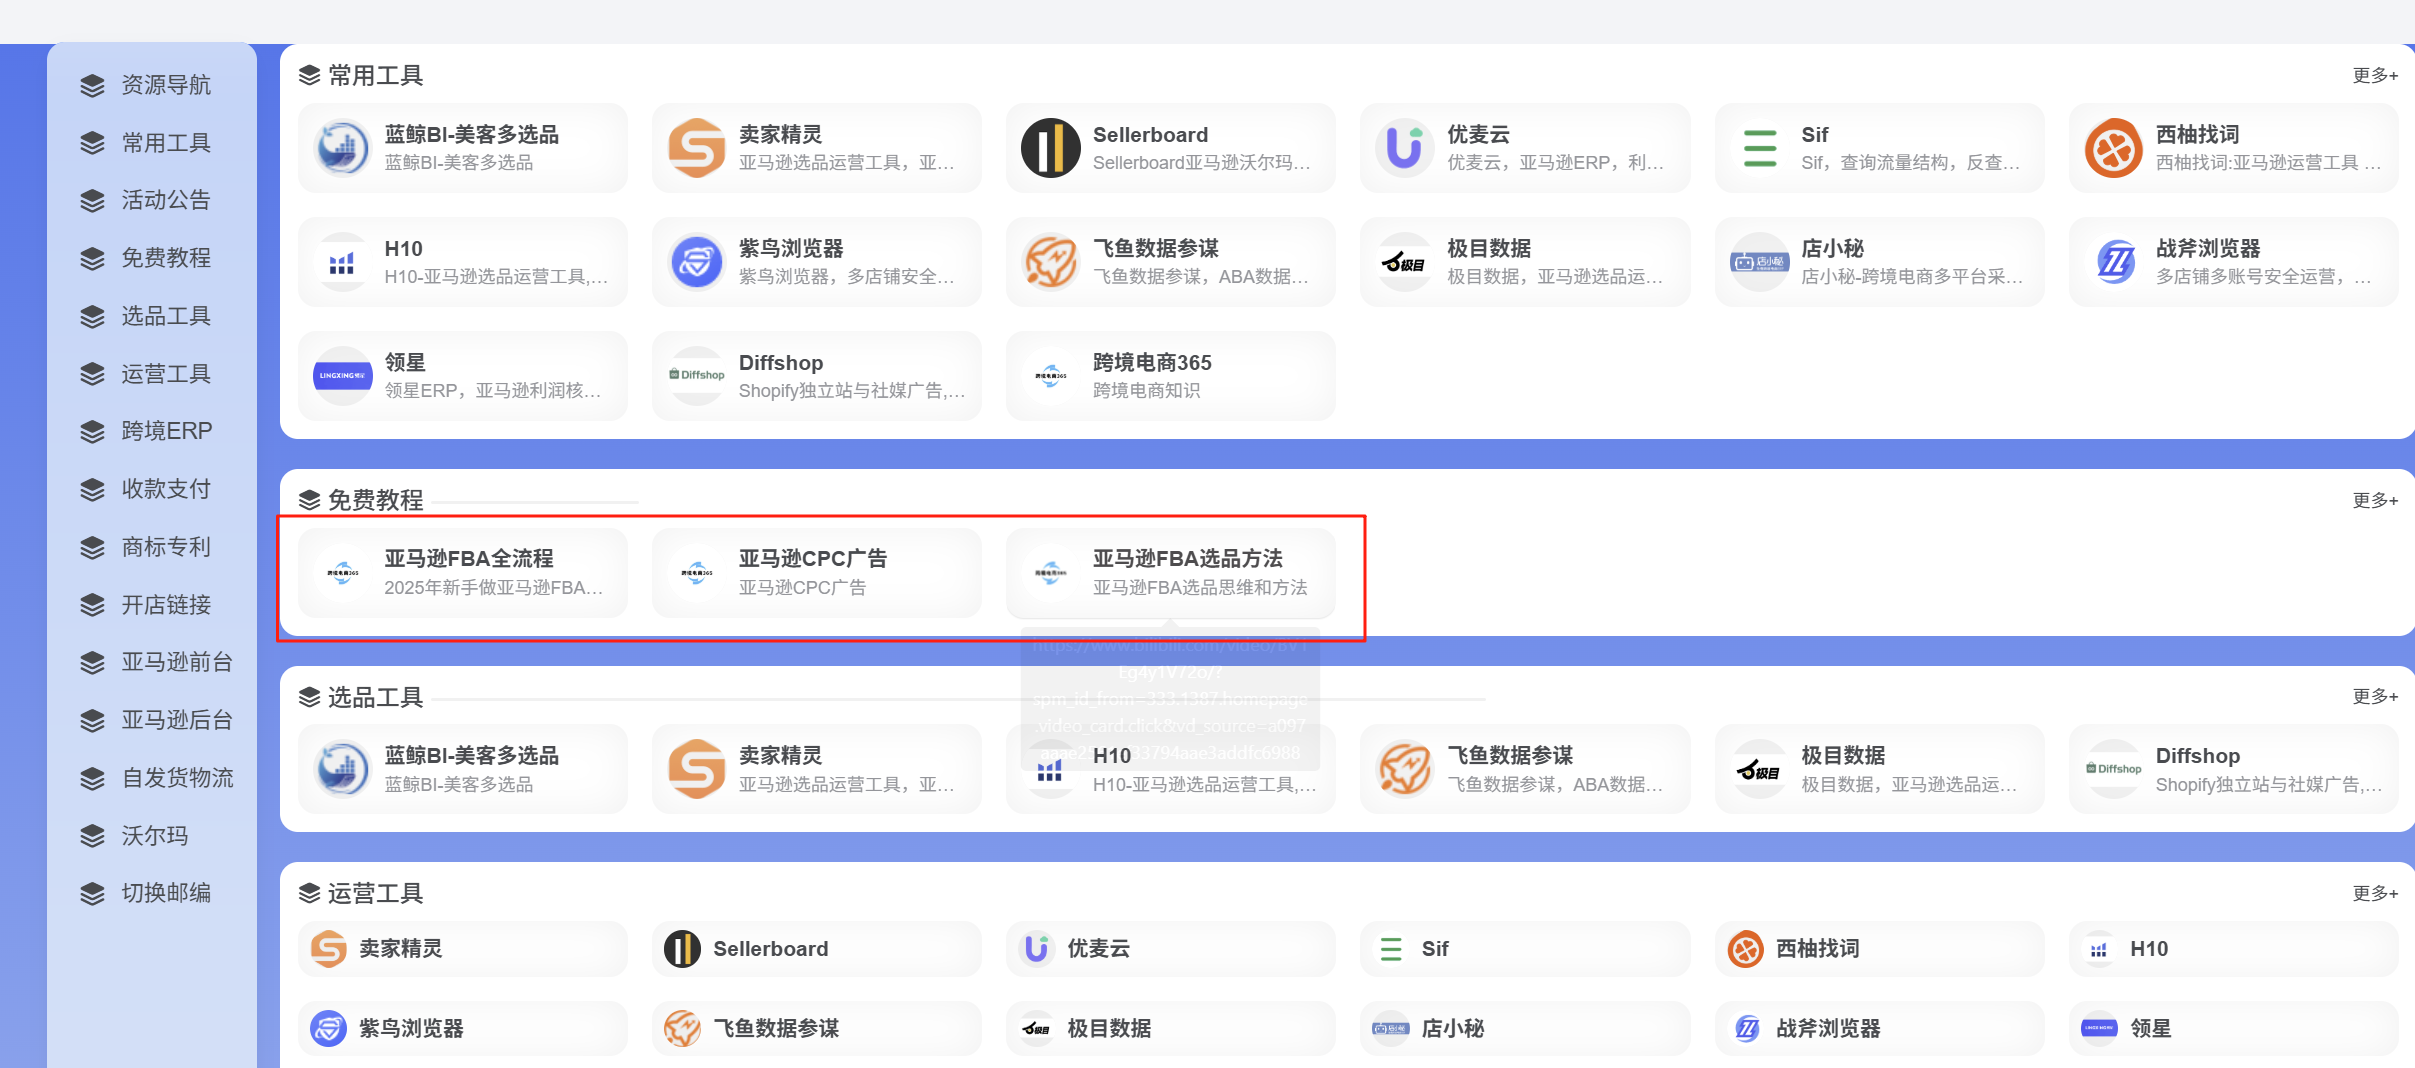This screenshot has width=2415, height=1068.
Task: Select the 领星 LINGXING logo icon
Action: (x=343, y=375)
